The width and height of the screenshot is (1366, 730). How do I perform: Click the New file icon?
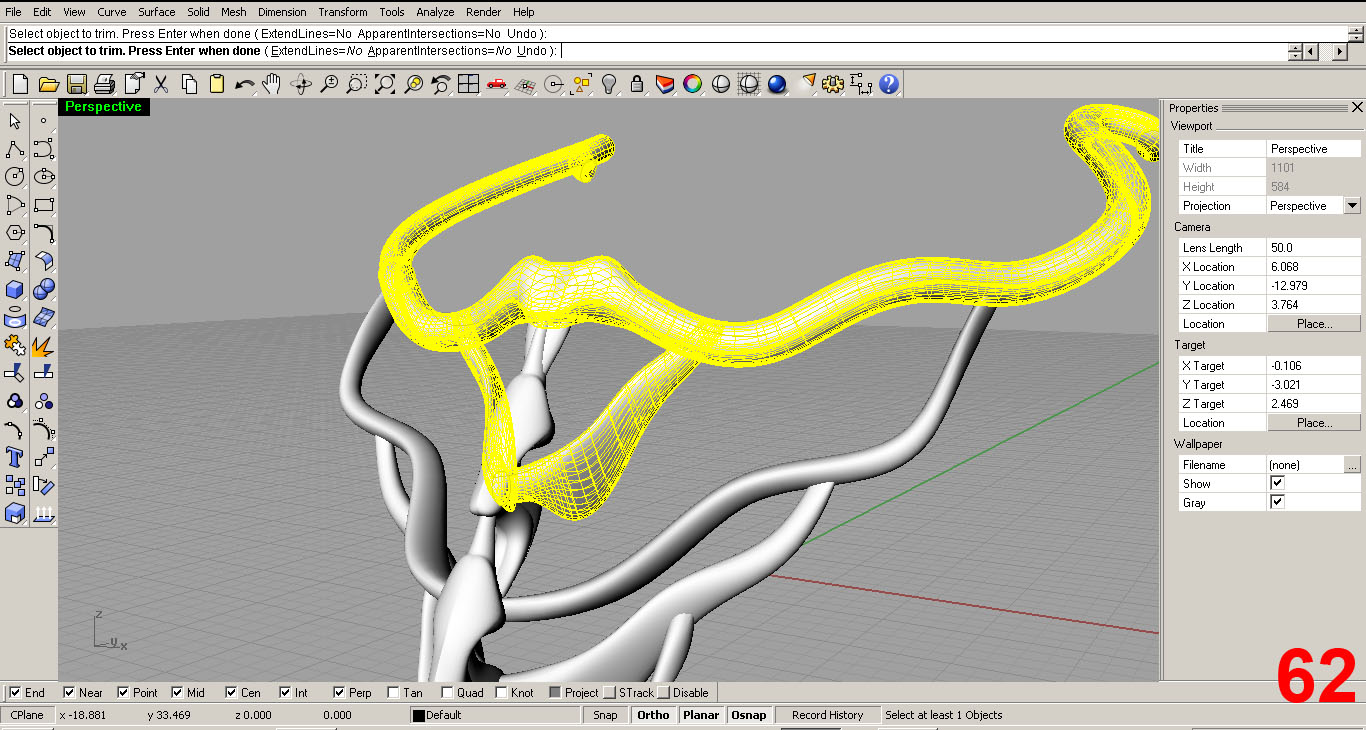coord(19,85)
